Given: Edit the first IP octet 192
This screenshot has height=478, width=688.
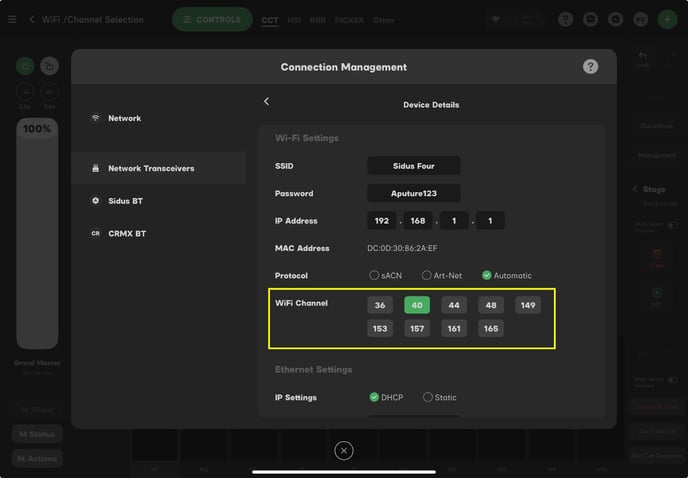Looking at the screenshot, I should click(381, 221).
